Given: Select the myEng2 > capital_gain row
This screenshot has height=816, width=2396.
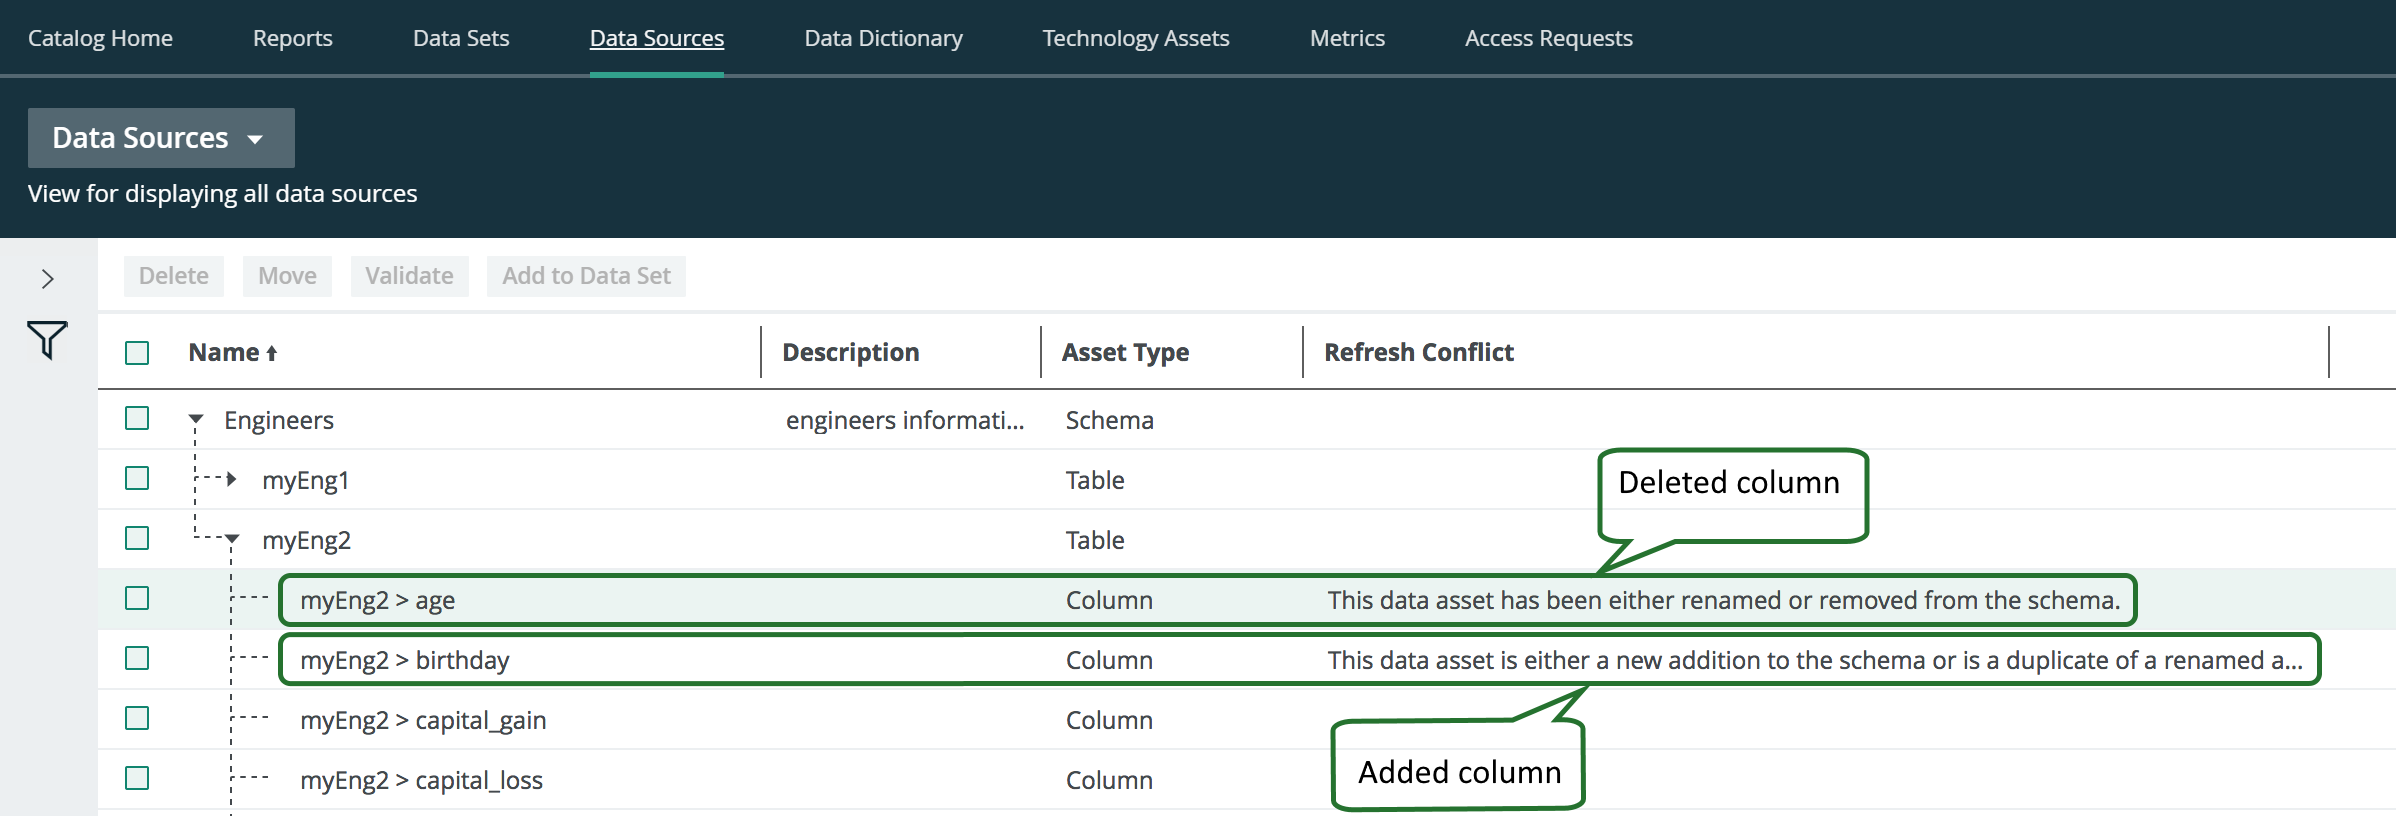Looking at the screenshot, I should click(423, 720).
